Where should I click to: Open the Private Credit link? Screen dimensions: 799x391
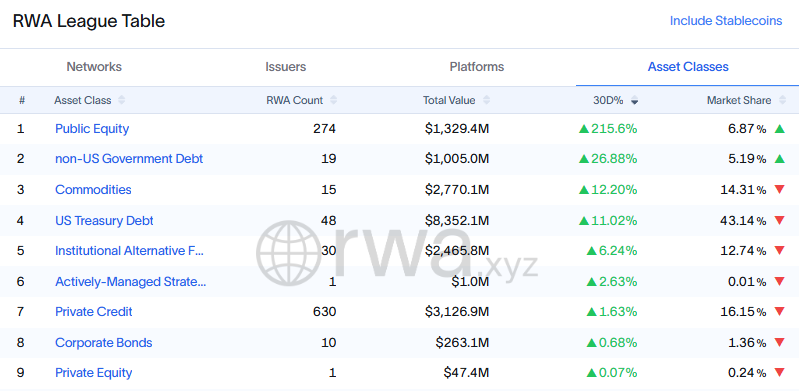click(94, 311)
